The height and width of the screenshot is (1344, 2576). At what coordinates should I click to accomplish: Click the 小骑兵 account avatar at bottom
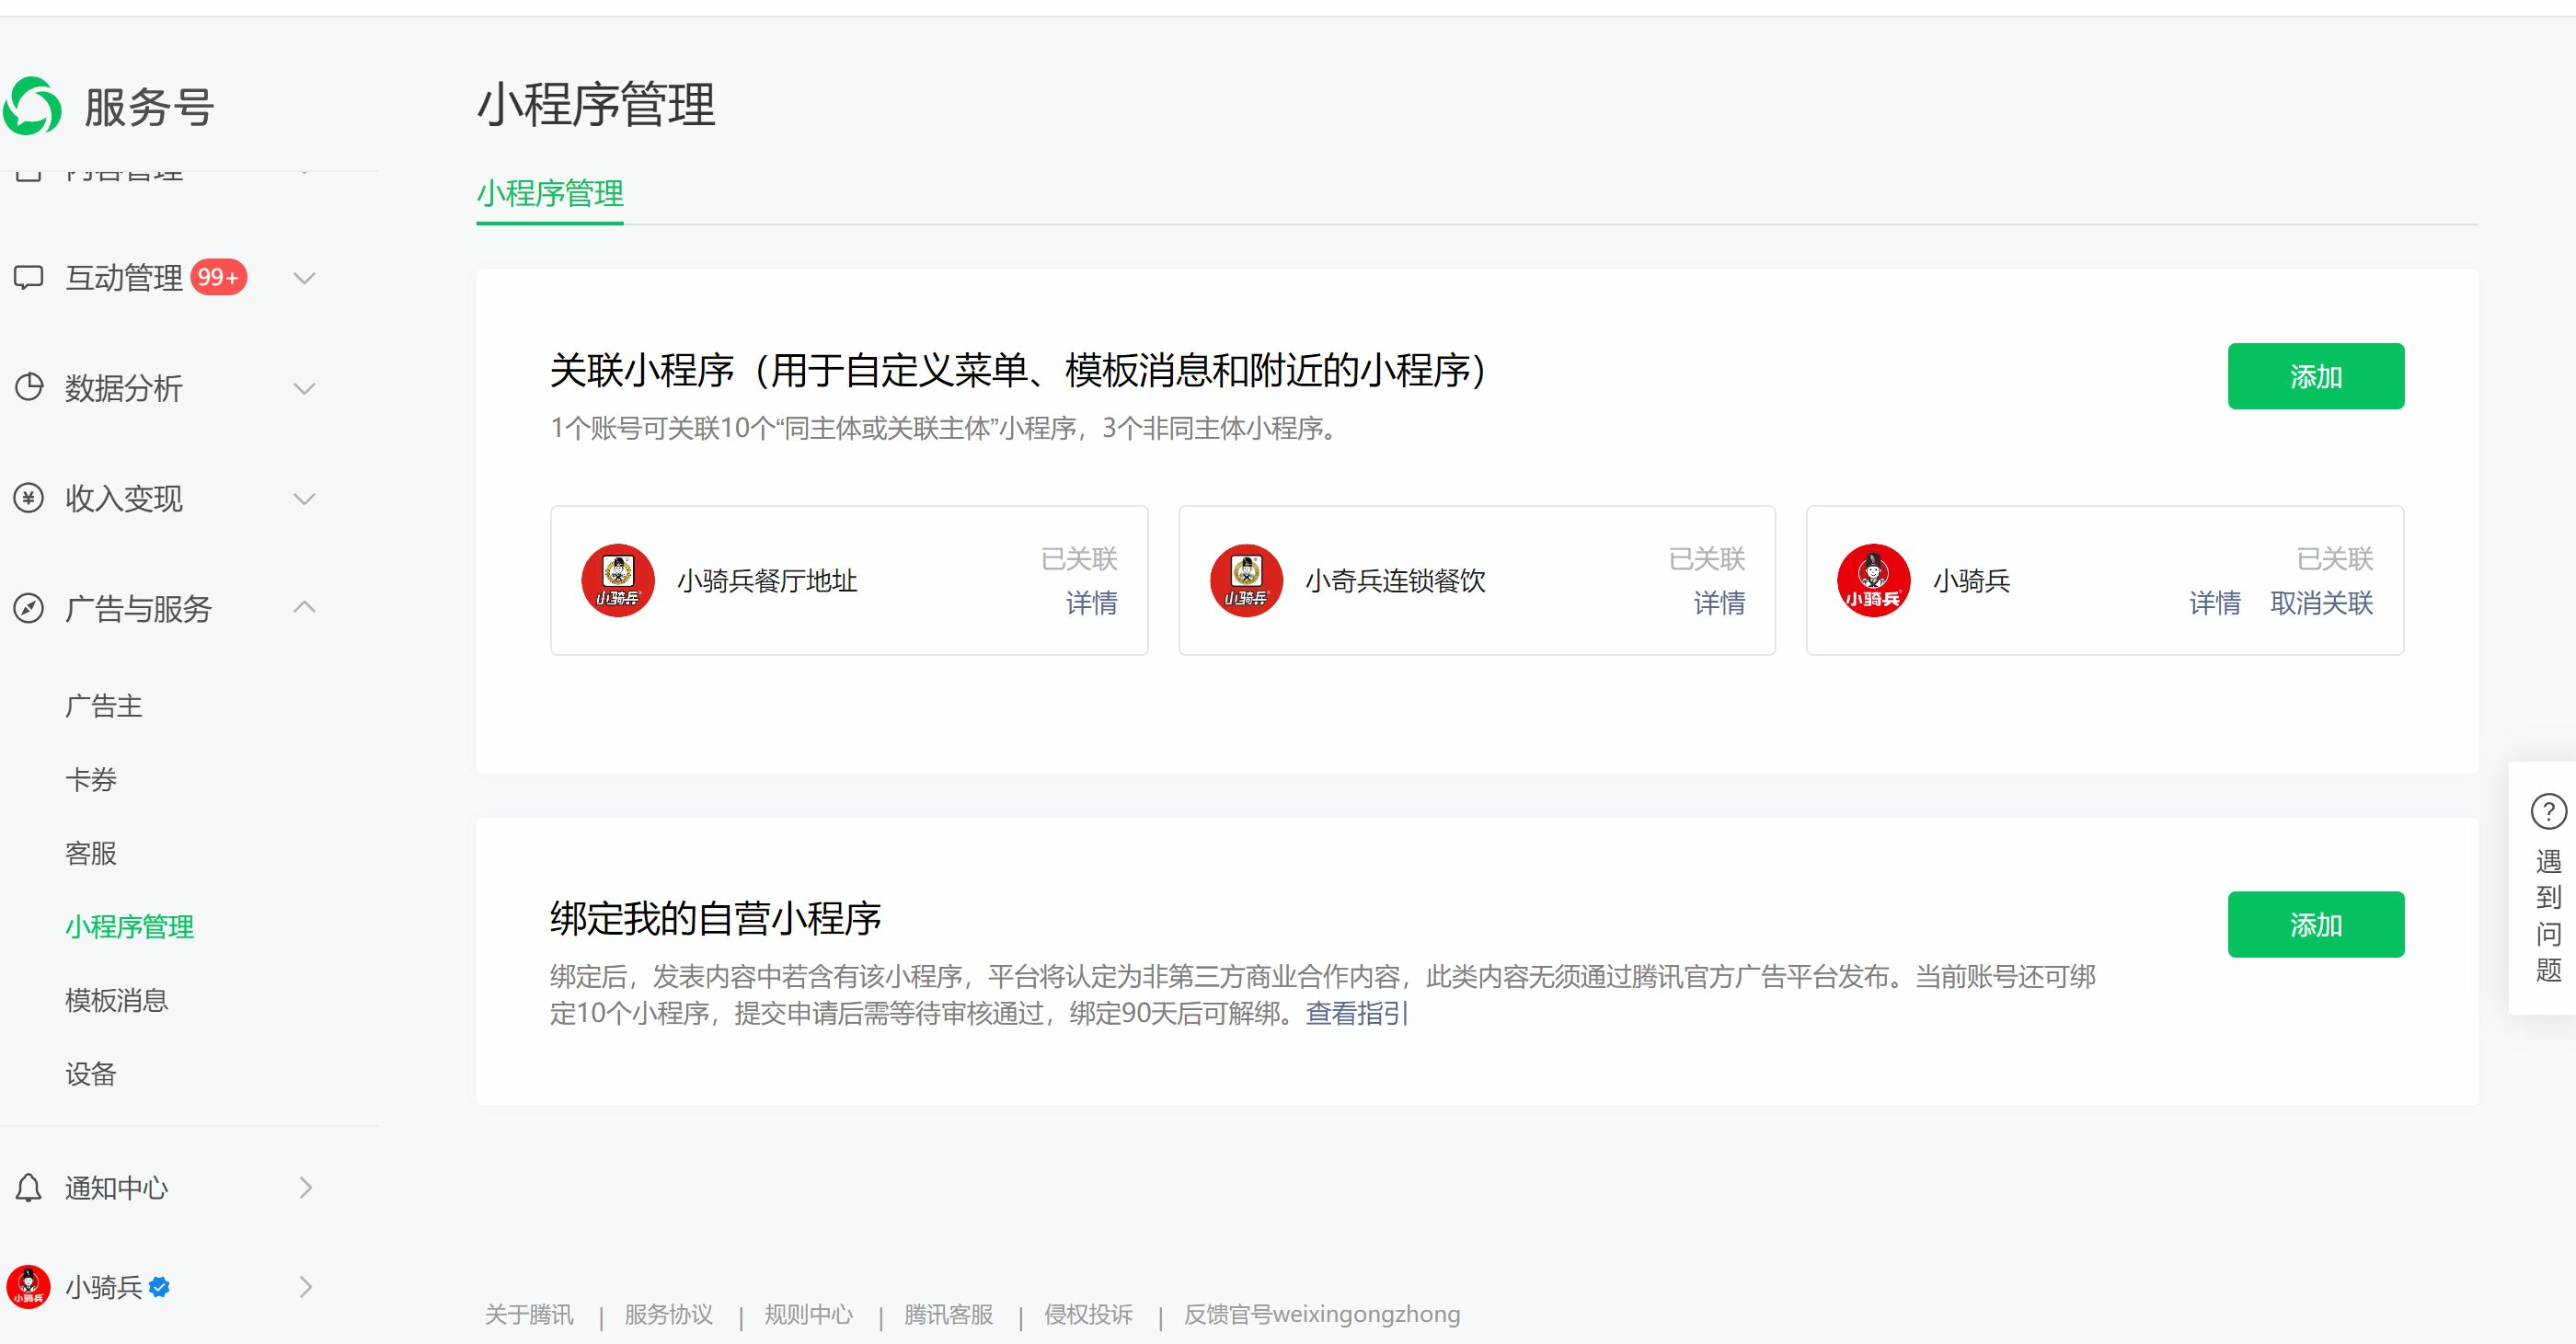(x=29, y=1286)
